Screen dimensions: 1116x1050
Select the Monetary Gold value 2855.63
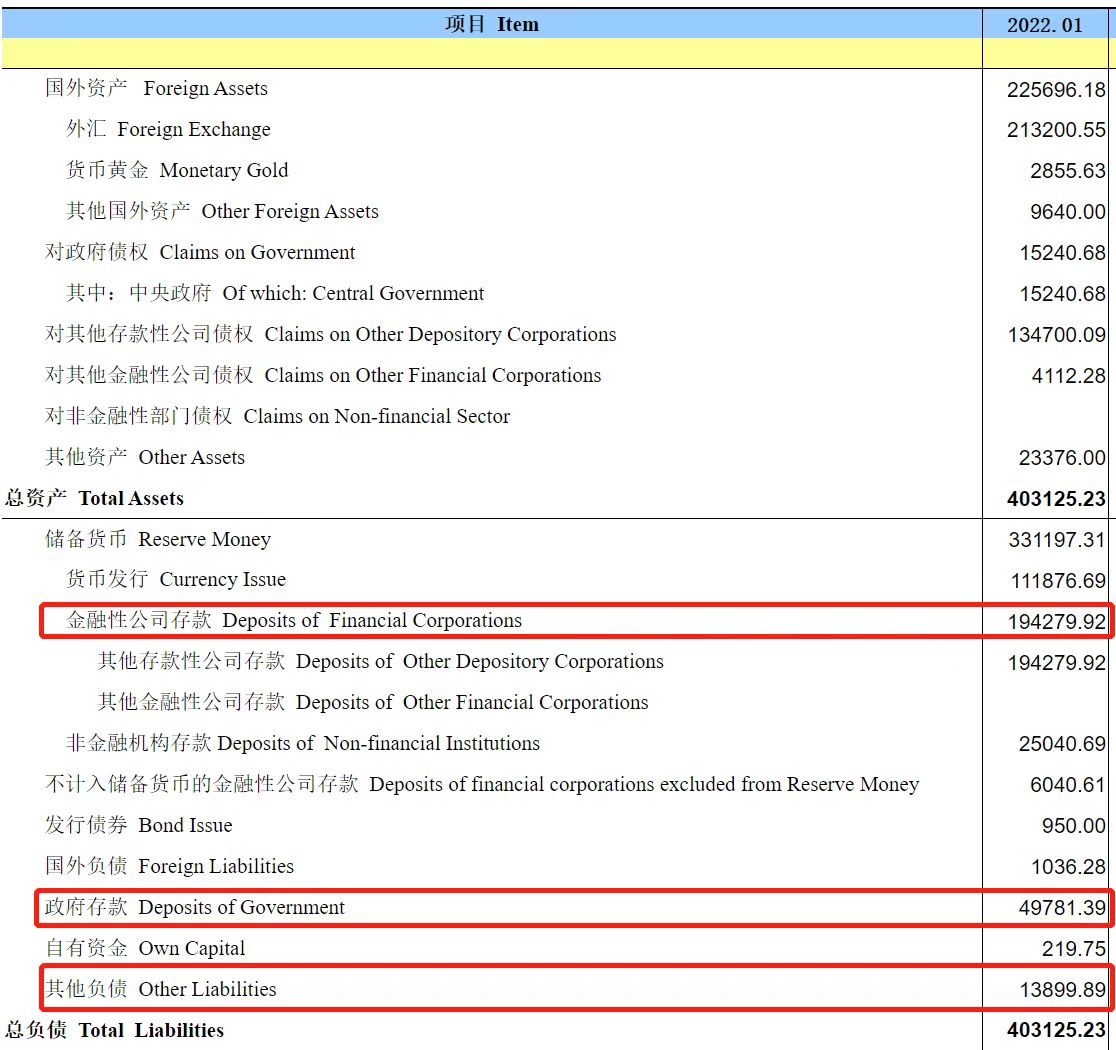1068,171
